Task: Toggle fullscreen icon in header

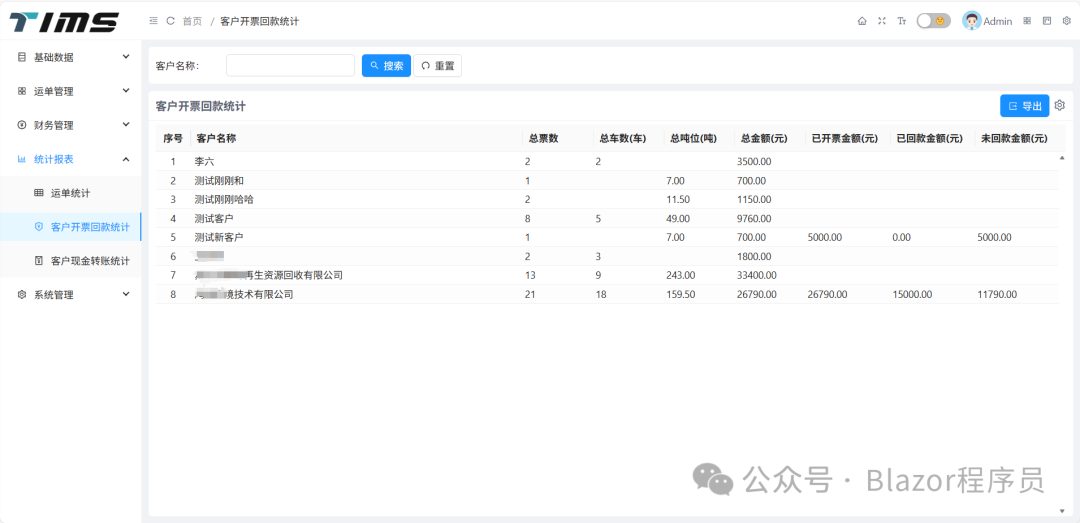Action: pos(882,21)
